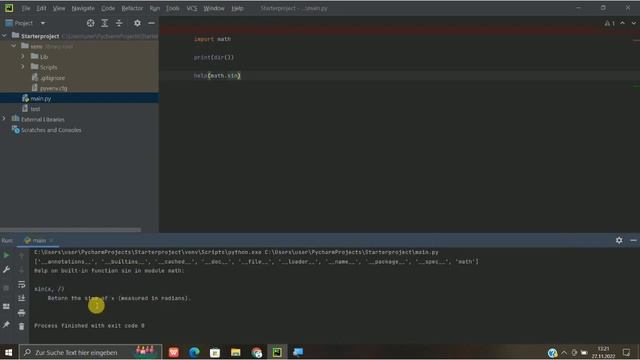Expand the Lib folder
Image resolution: width=640 pixels, height=360 pixels.
coord(23,56)
